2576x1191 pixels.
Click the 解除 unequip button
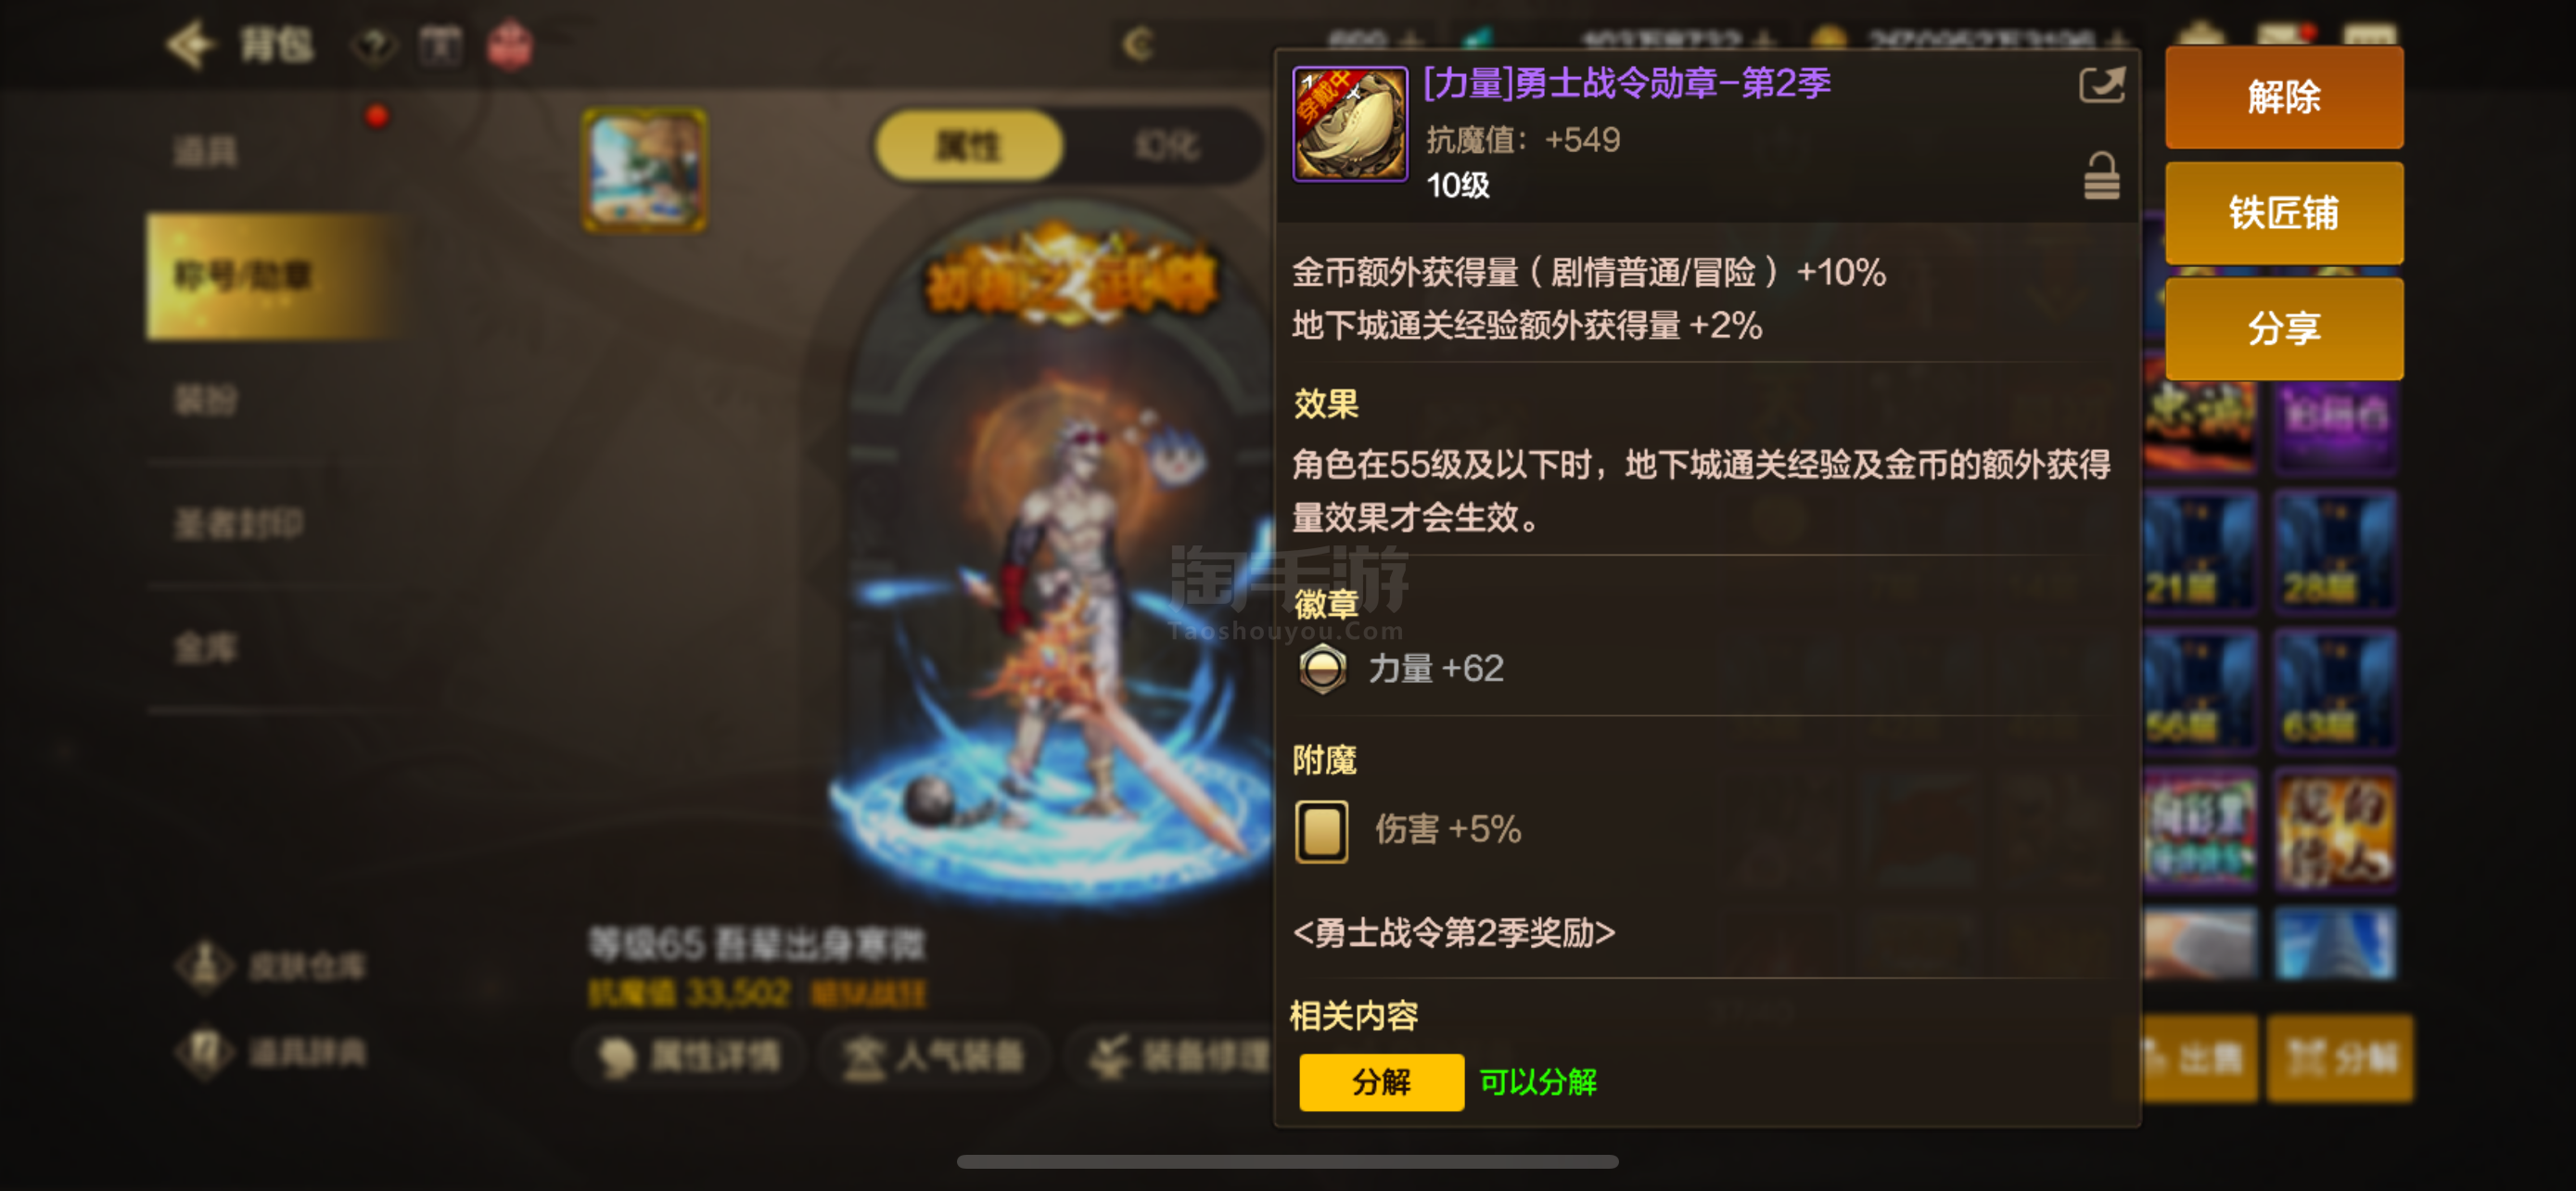pos(2284,97)
